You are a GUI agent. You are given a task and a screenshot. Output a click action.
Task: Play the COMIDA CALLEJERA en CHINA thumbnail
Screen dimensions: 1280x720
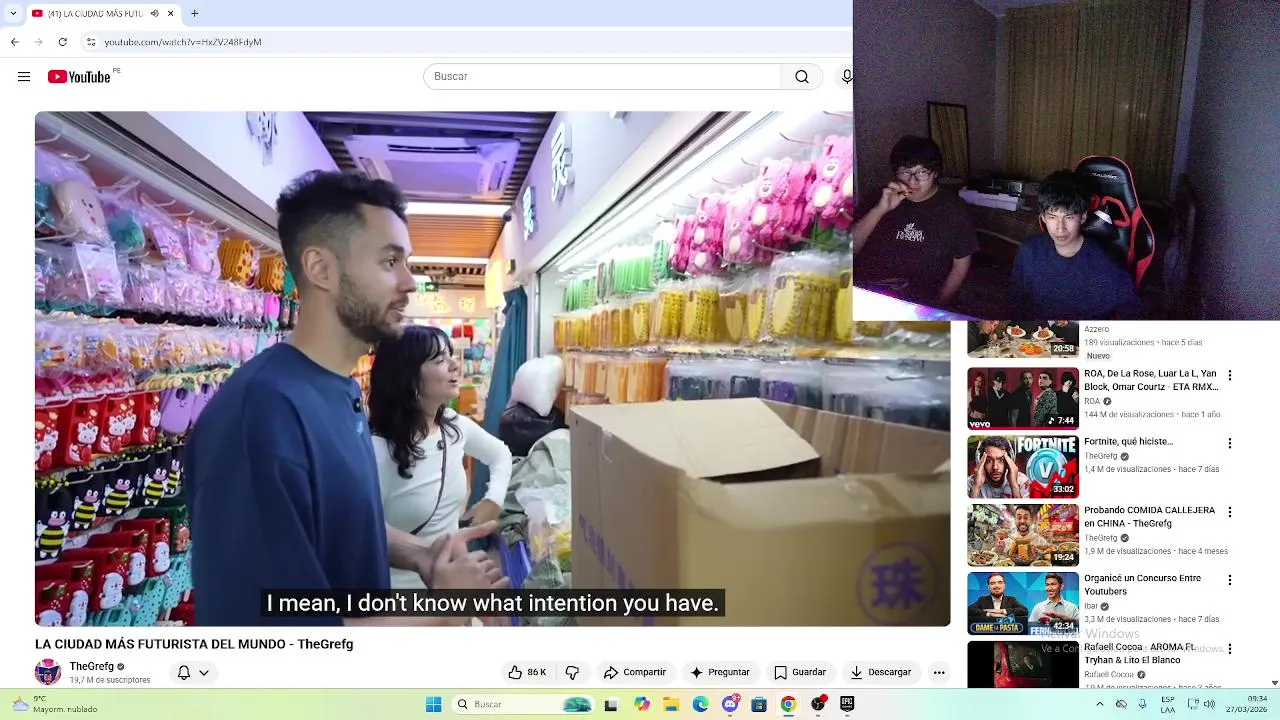(1022, 535)
